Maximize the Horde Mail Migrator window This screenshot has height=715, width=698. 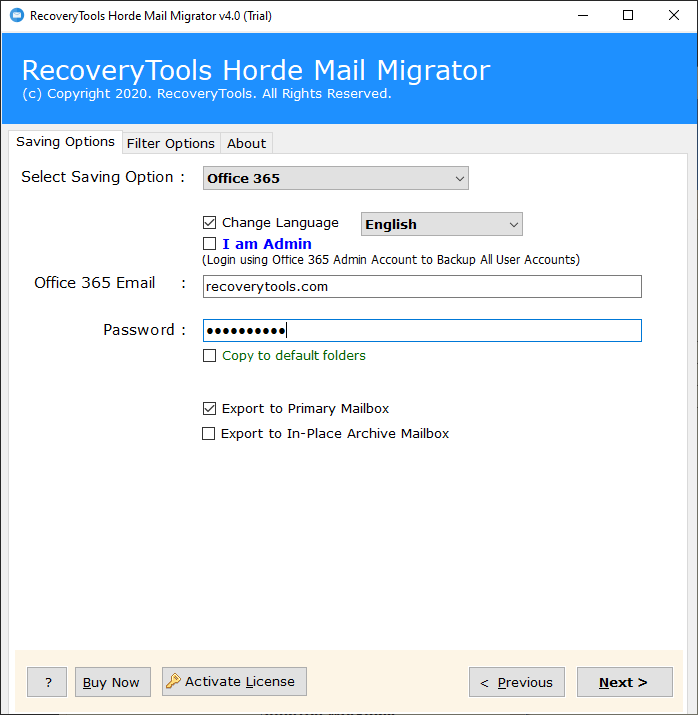pyautogui.click(x=628, y=16)
